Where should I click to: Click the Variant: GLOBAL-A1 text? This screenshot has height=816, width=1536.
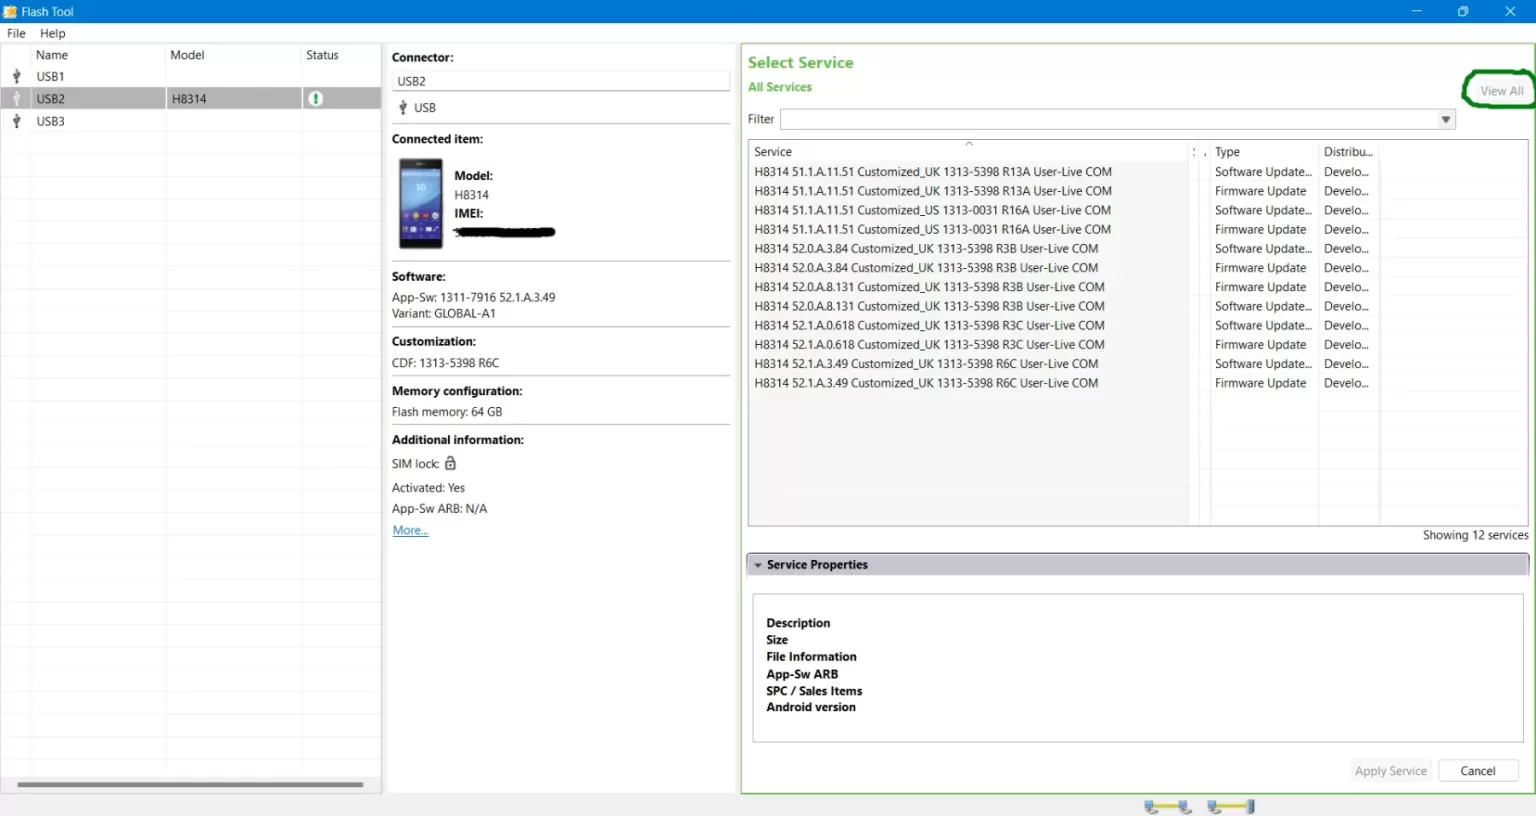(x=443, y=313)
